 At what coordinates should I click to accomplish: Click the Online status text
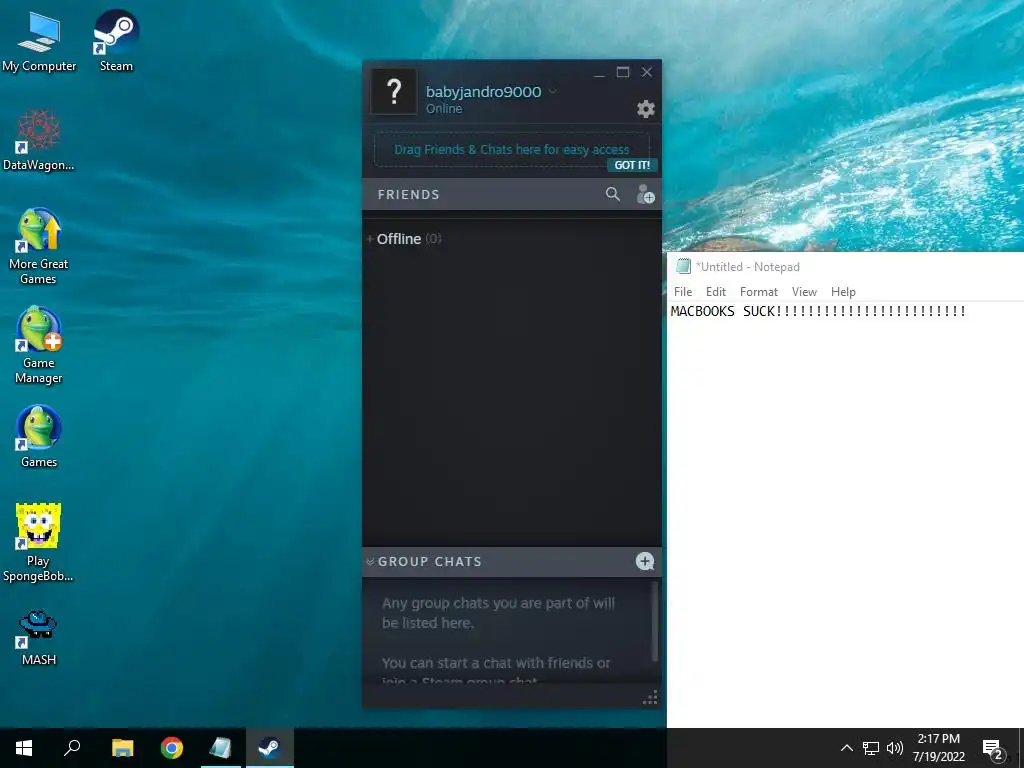point(444,109)
